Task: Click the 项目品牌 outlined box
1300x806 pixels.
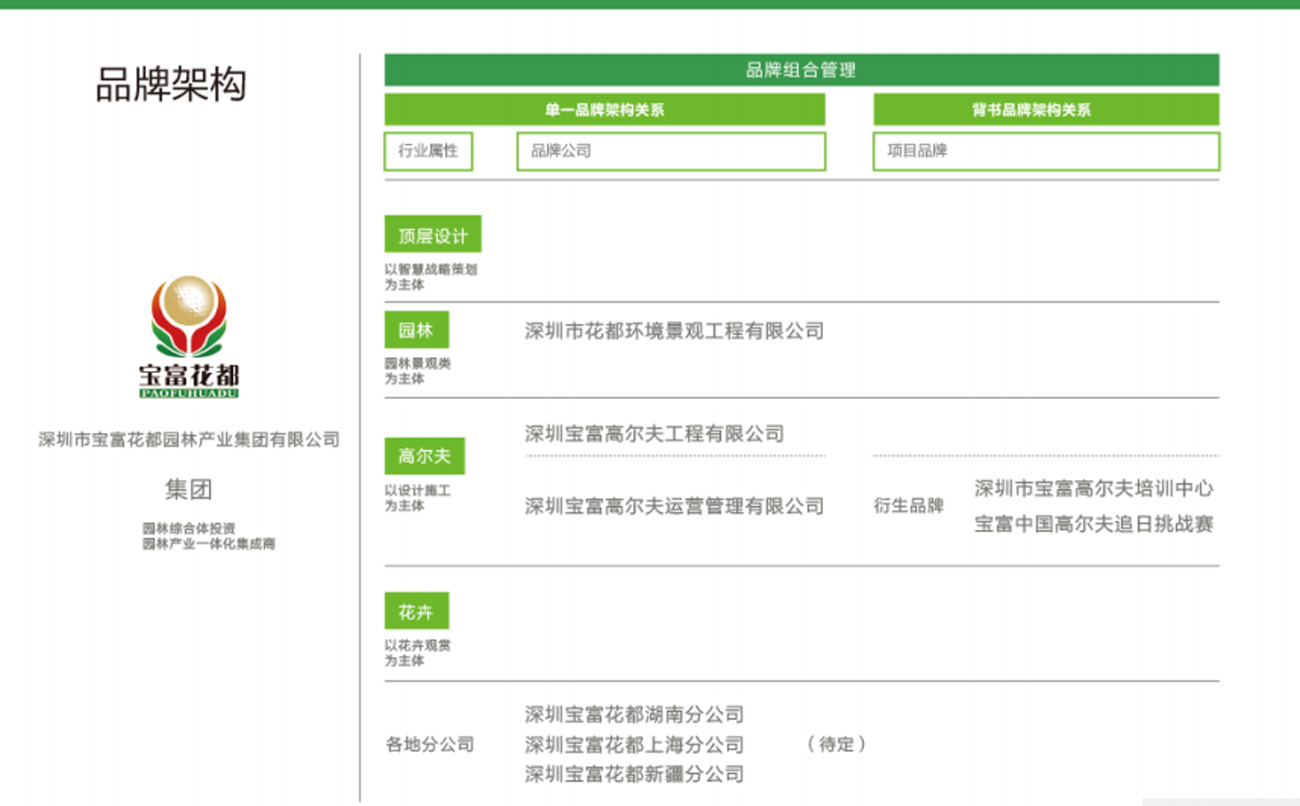Action: coord(1046,151)
